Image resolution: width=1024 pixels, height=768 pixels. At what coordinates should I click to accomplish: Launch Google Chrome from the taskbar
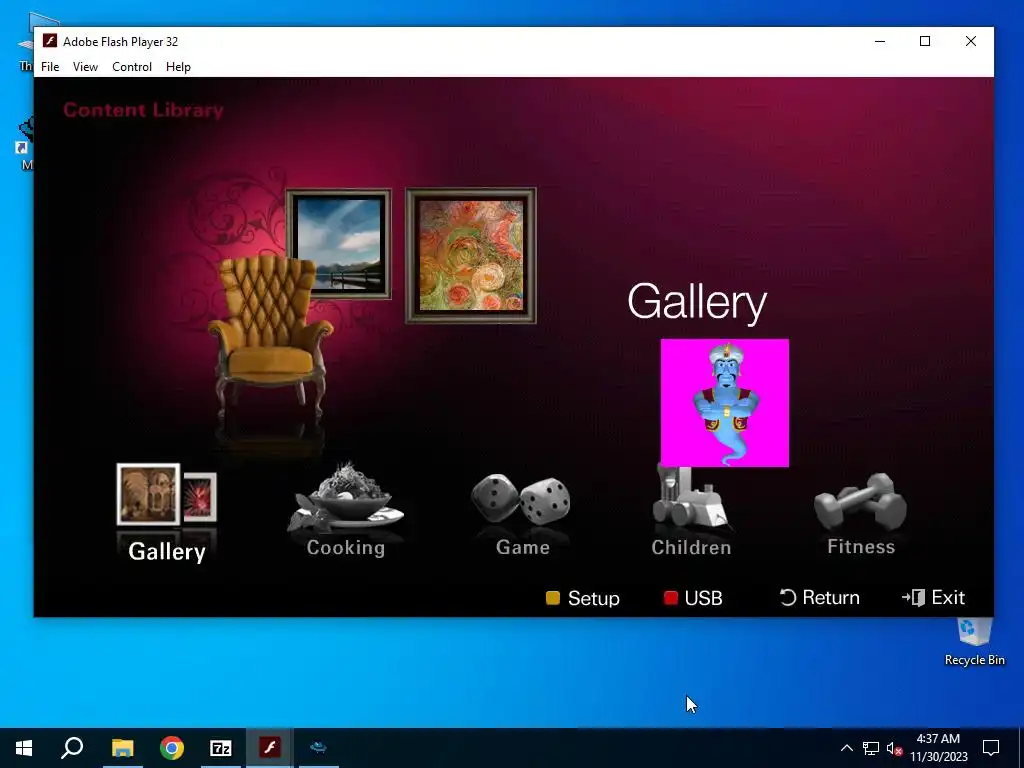[172, 748]
